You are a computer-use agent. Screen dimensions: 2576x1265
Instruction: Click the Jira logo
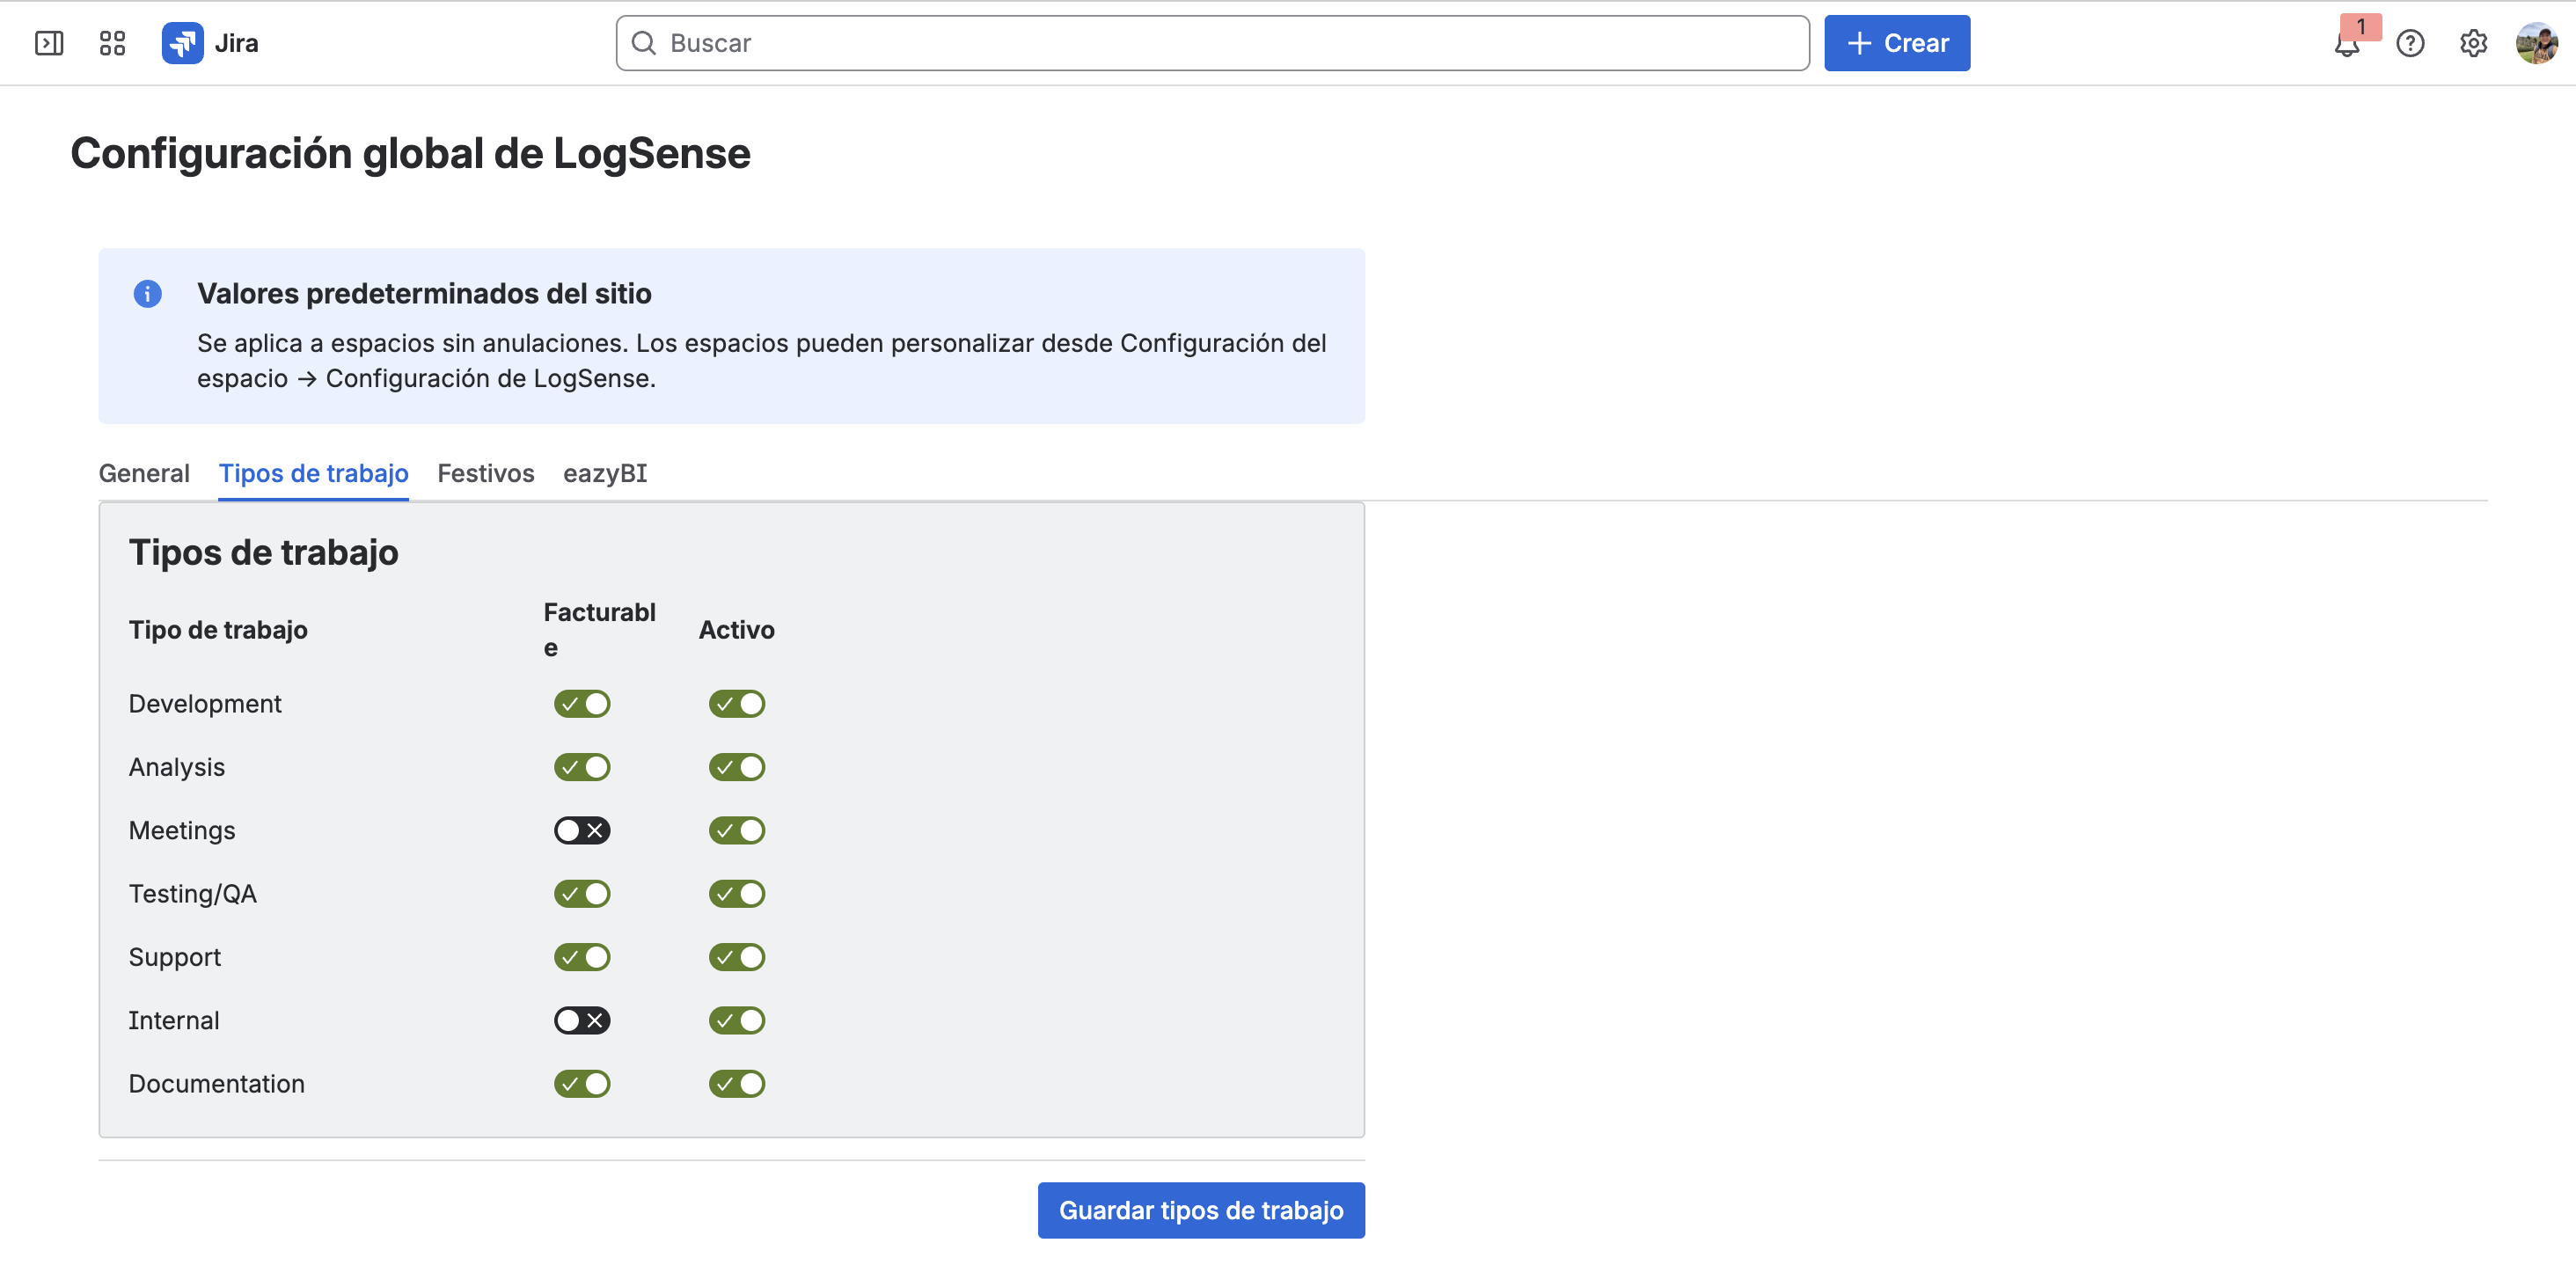210,43
